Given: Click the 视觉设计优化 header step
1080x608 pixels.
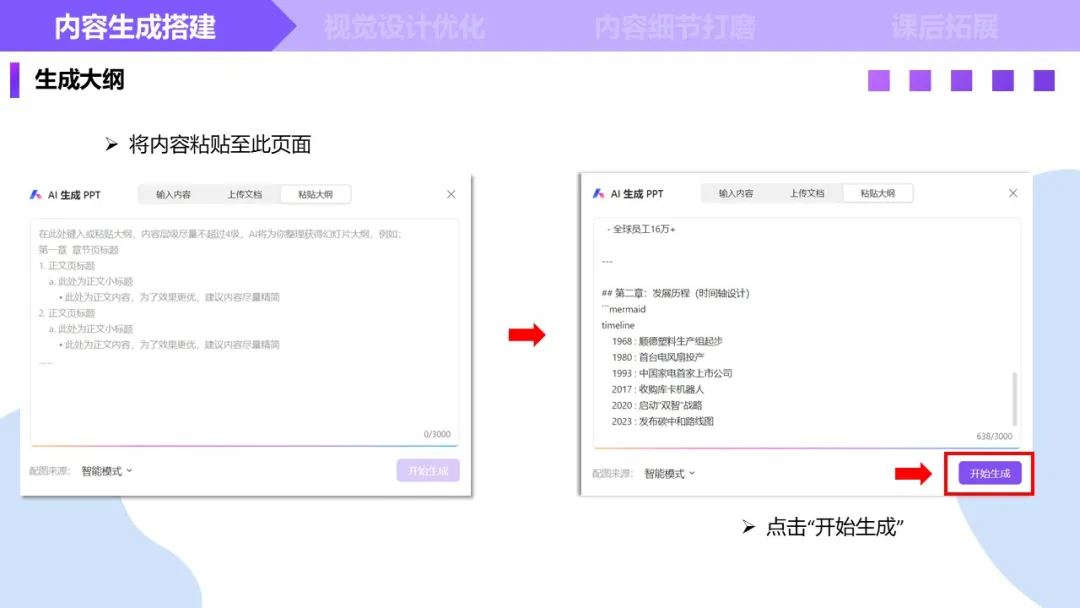Looking at the screenshot, I should pyautogui.click(x=404, y=27).
